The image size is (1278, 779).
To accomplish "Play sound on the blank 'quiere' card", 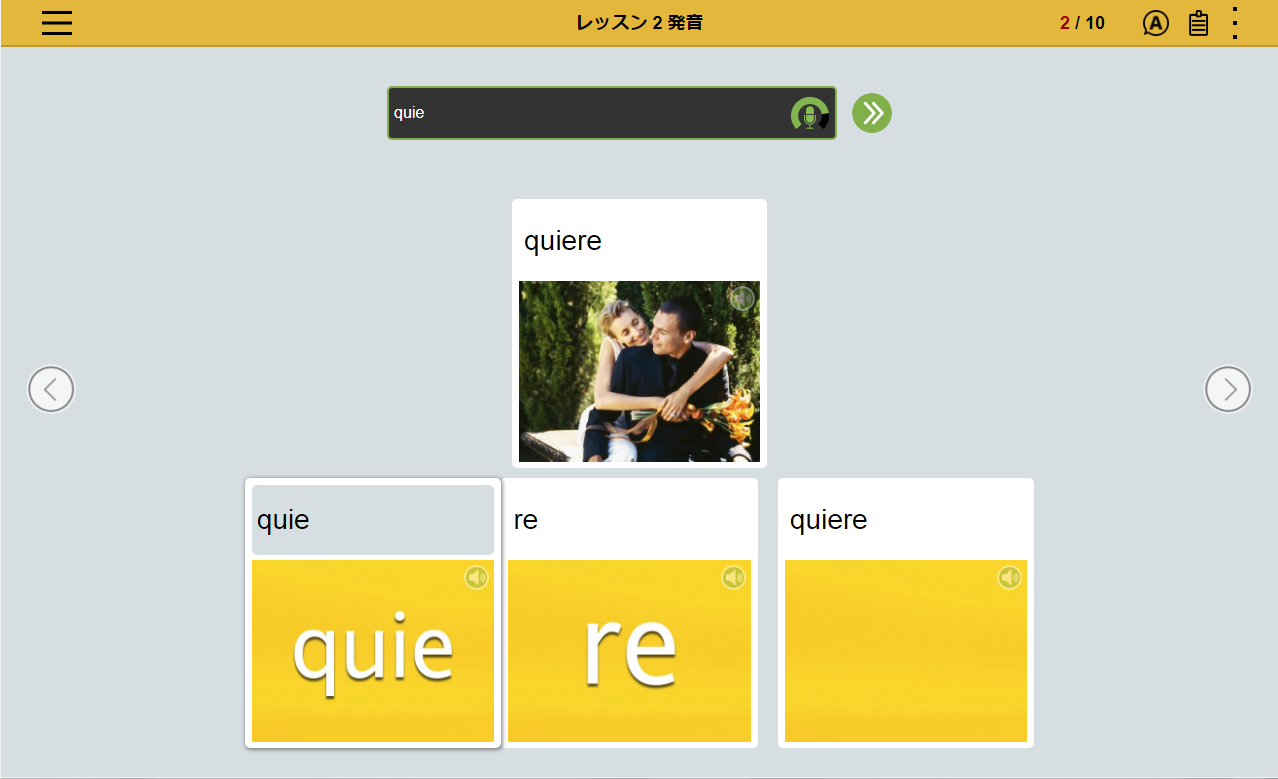I will [x=1009, y=577].
